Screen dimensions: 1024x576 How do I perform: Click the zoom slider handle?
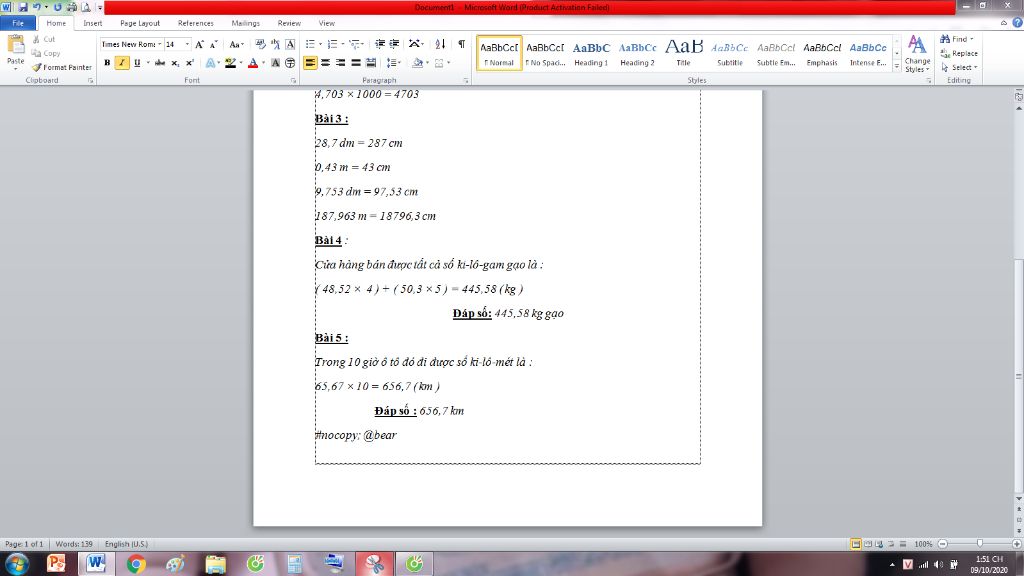tap(980, 543)
